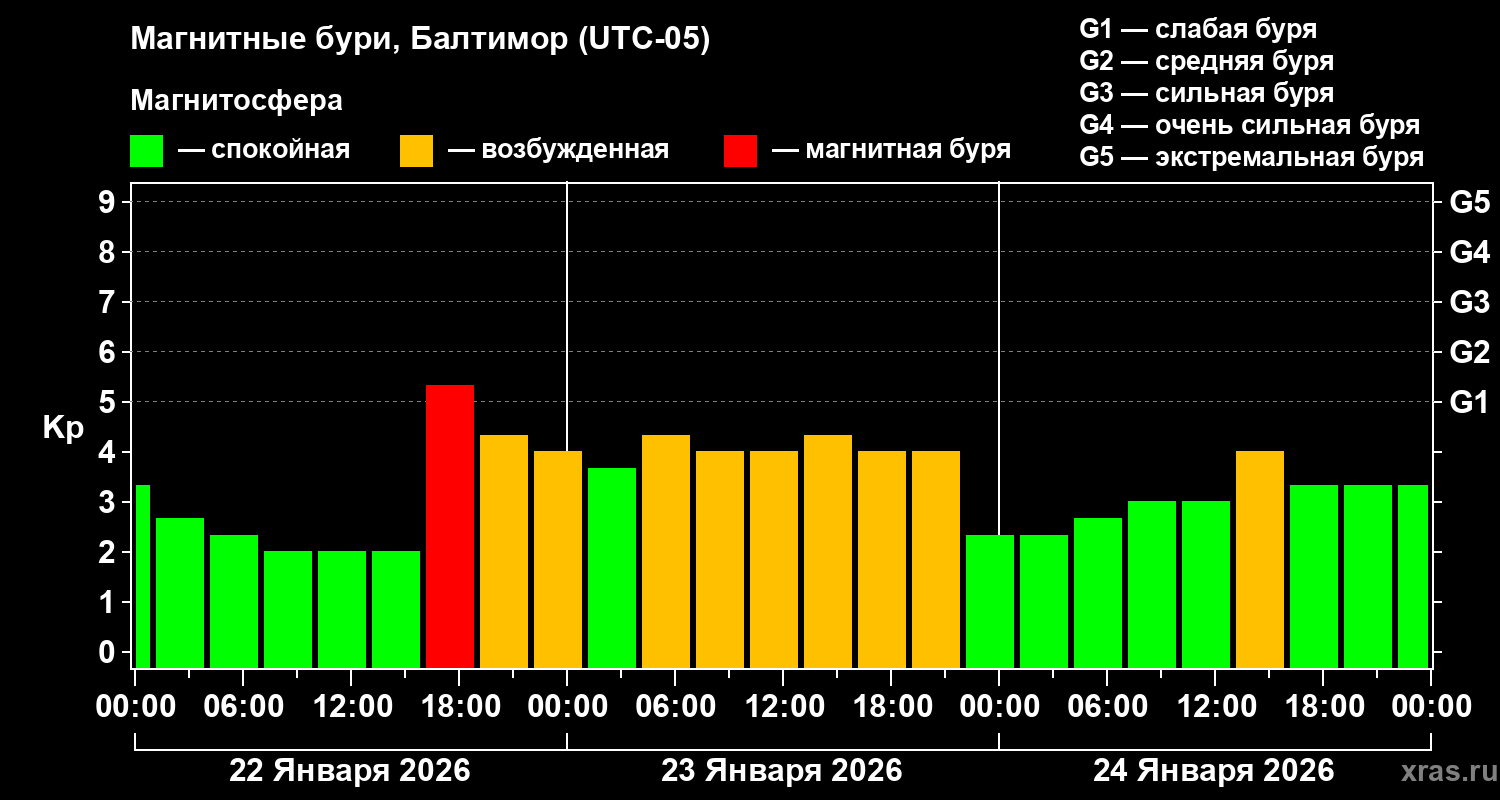Click the '— спокойная' legend label
Image resolution: width=1500 pixels, height=800 pixels.
[264, 150]
